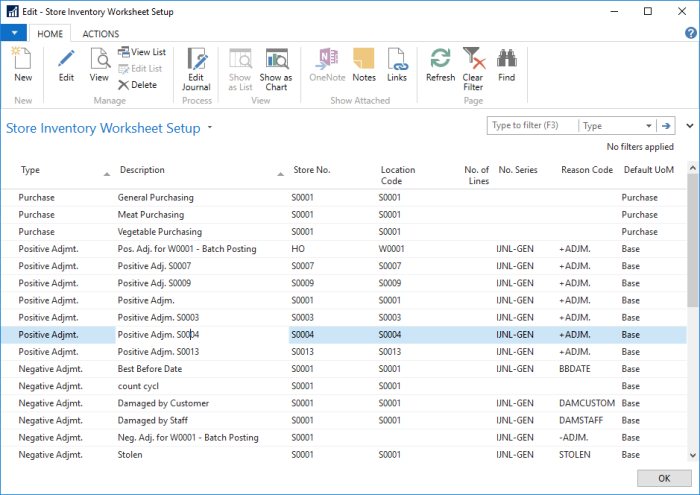
Task: Switch to the ACTIONS tab
Action: click(100, 34)
